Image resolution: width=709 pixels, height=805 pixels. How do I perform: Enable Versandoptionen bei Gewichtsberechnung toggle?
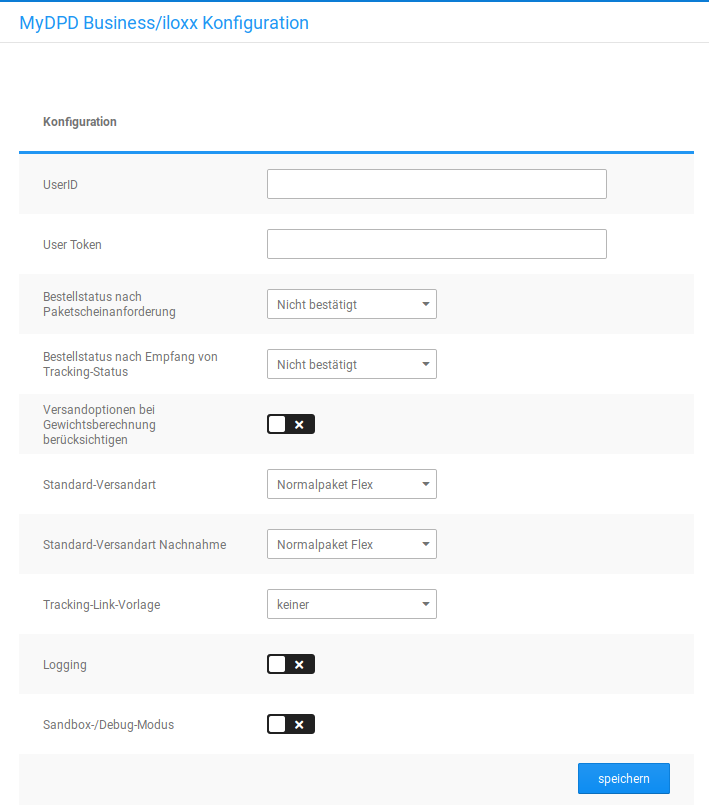pyautogui.click(x=291, y=424)
